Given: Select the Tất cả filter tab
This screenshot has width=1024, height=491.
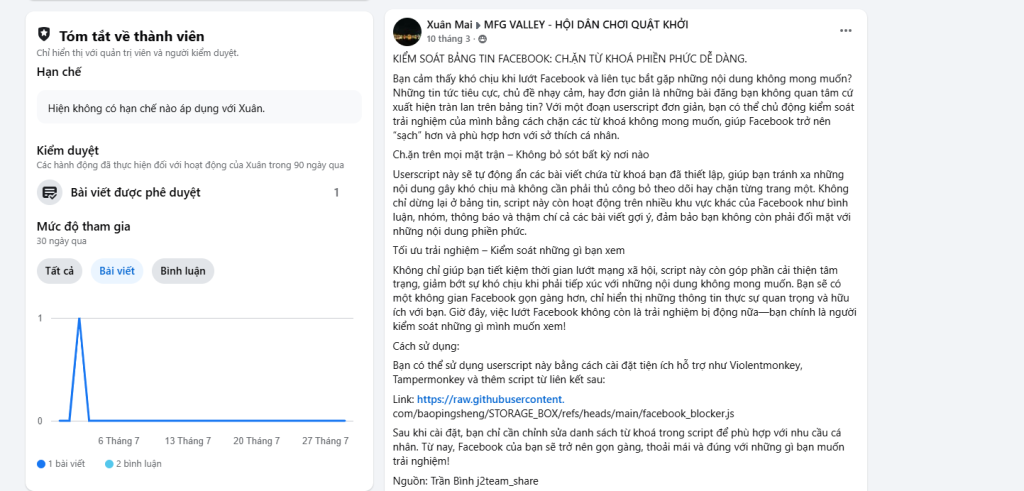Looking at the screenshot, I should 59,271.
